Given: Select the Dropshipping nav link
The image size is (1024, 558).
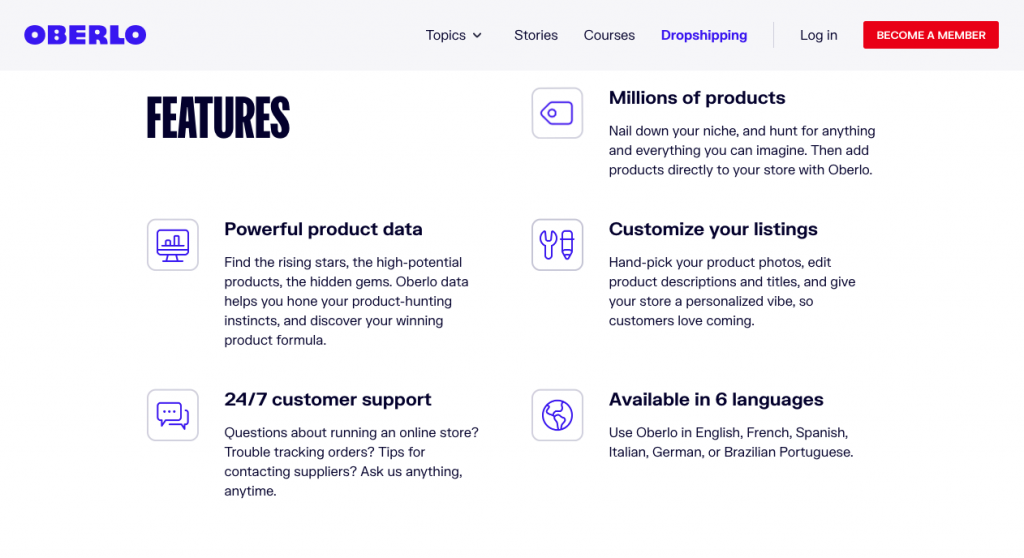Looking at the screenshot, I should click(703, 35).
